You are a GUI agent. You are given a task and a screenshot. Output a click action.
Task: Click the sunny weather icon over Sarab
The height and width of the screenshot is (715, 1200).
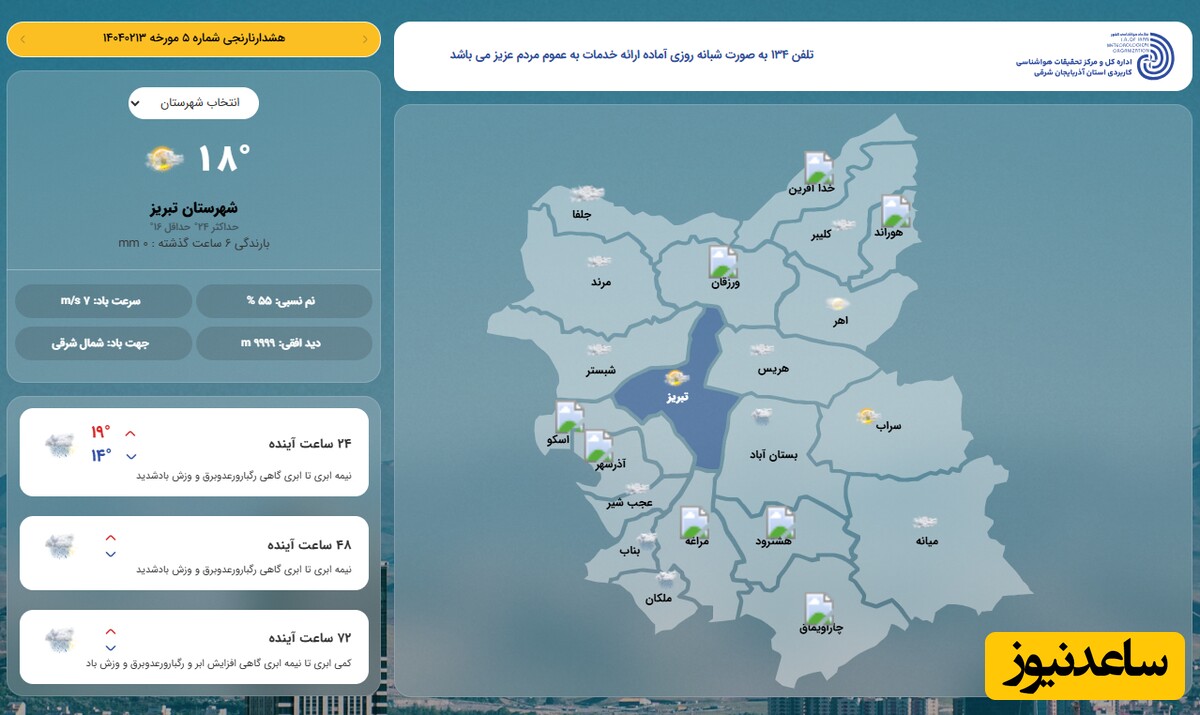(867, 416)
